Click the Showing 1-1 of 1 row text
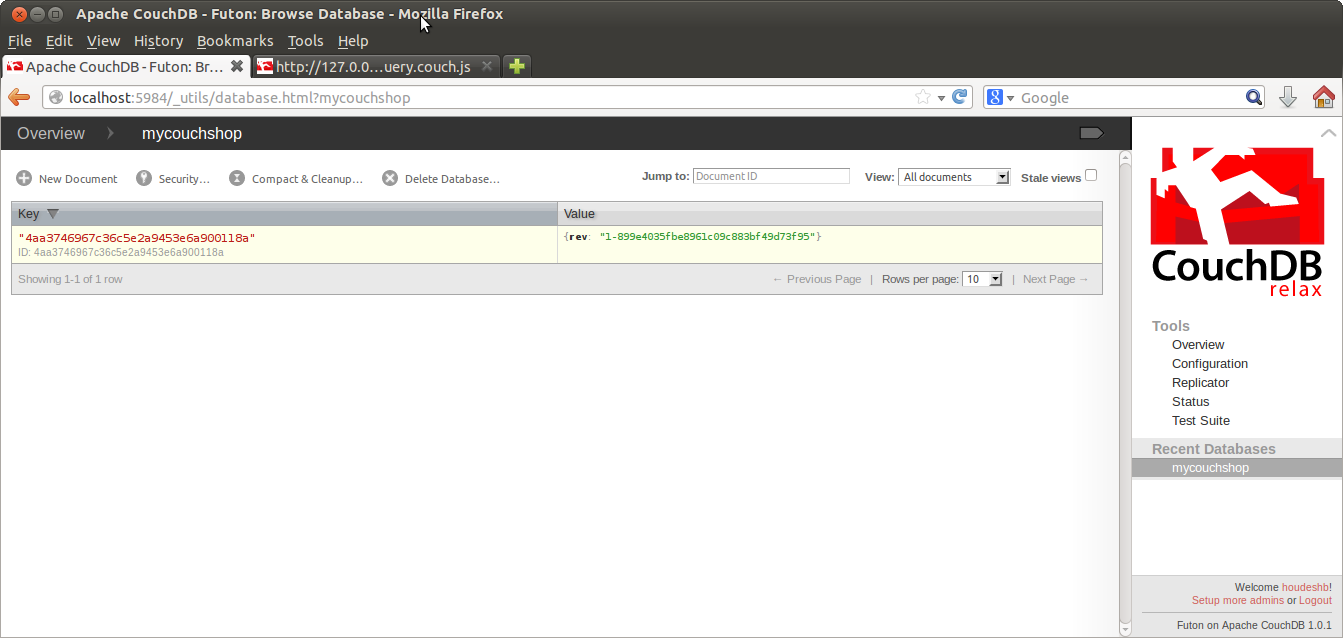 (x=70, y=279)
